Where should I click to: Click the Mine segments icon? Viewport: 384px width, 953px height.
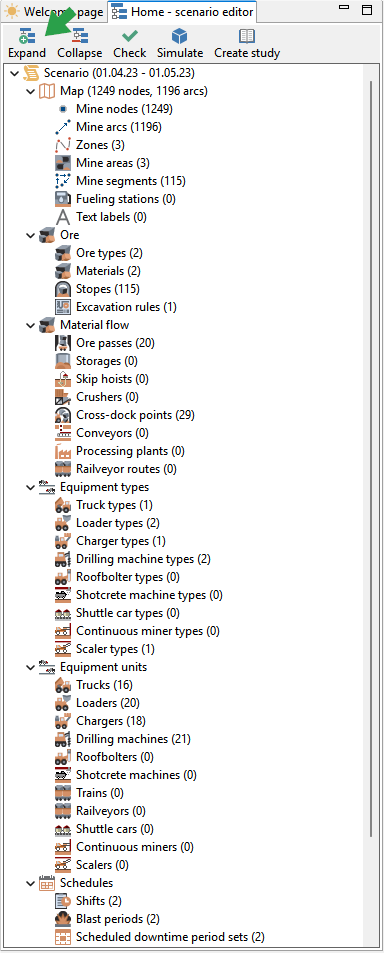[x=63, y=181]
